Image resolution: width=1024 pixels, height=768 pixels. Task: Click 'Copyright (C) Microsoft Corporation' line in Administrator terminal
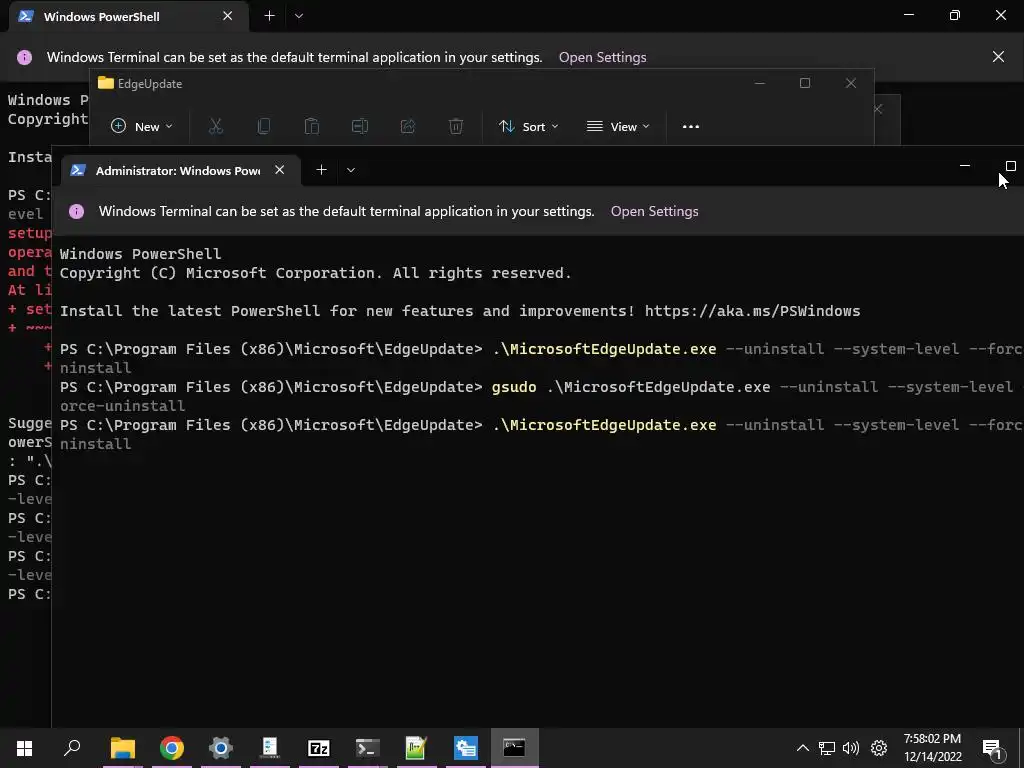pos(316,273)
